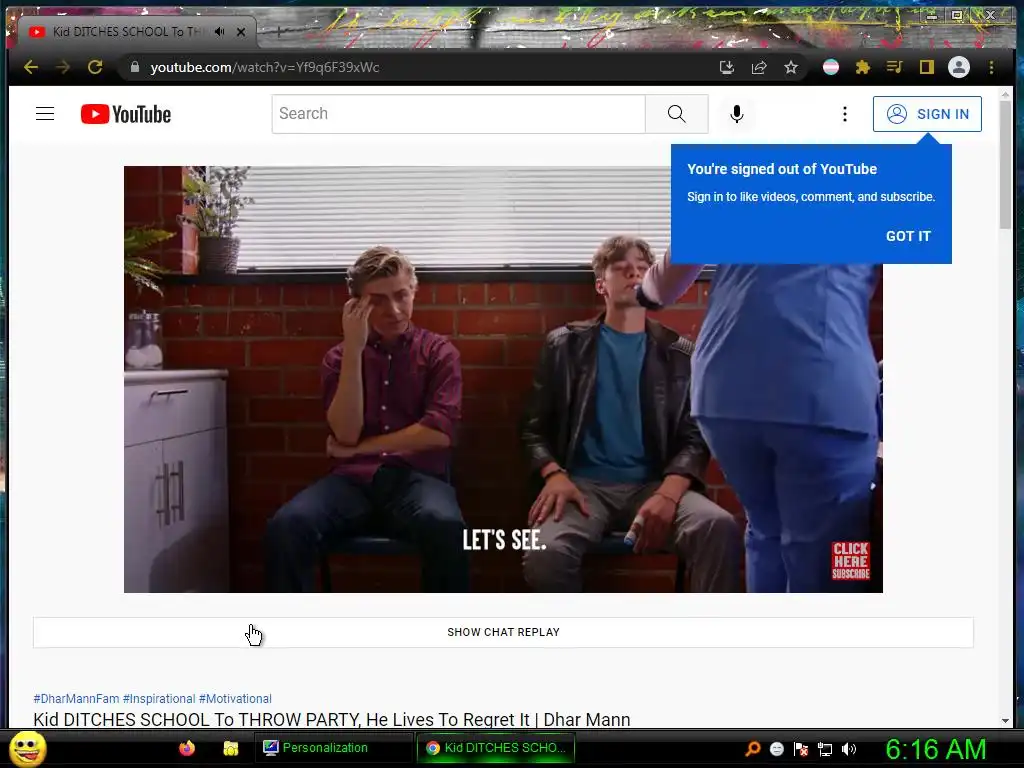Click the red Click Here Subscribe watermark
1024x768 pixels.
(850, 560)
